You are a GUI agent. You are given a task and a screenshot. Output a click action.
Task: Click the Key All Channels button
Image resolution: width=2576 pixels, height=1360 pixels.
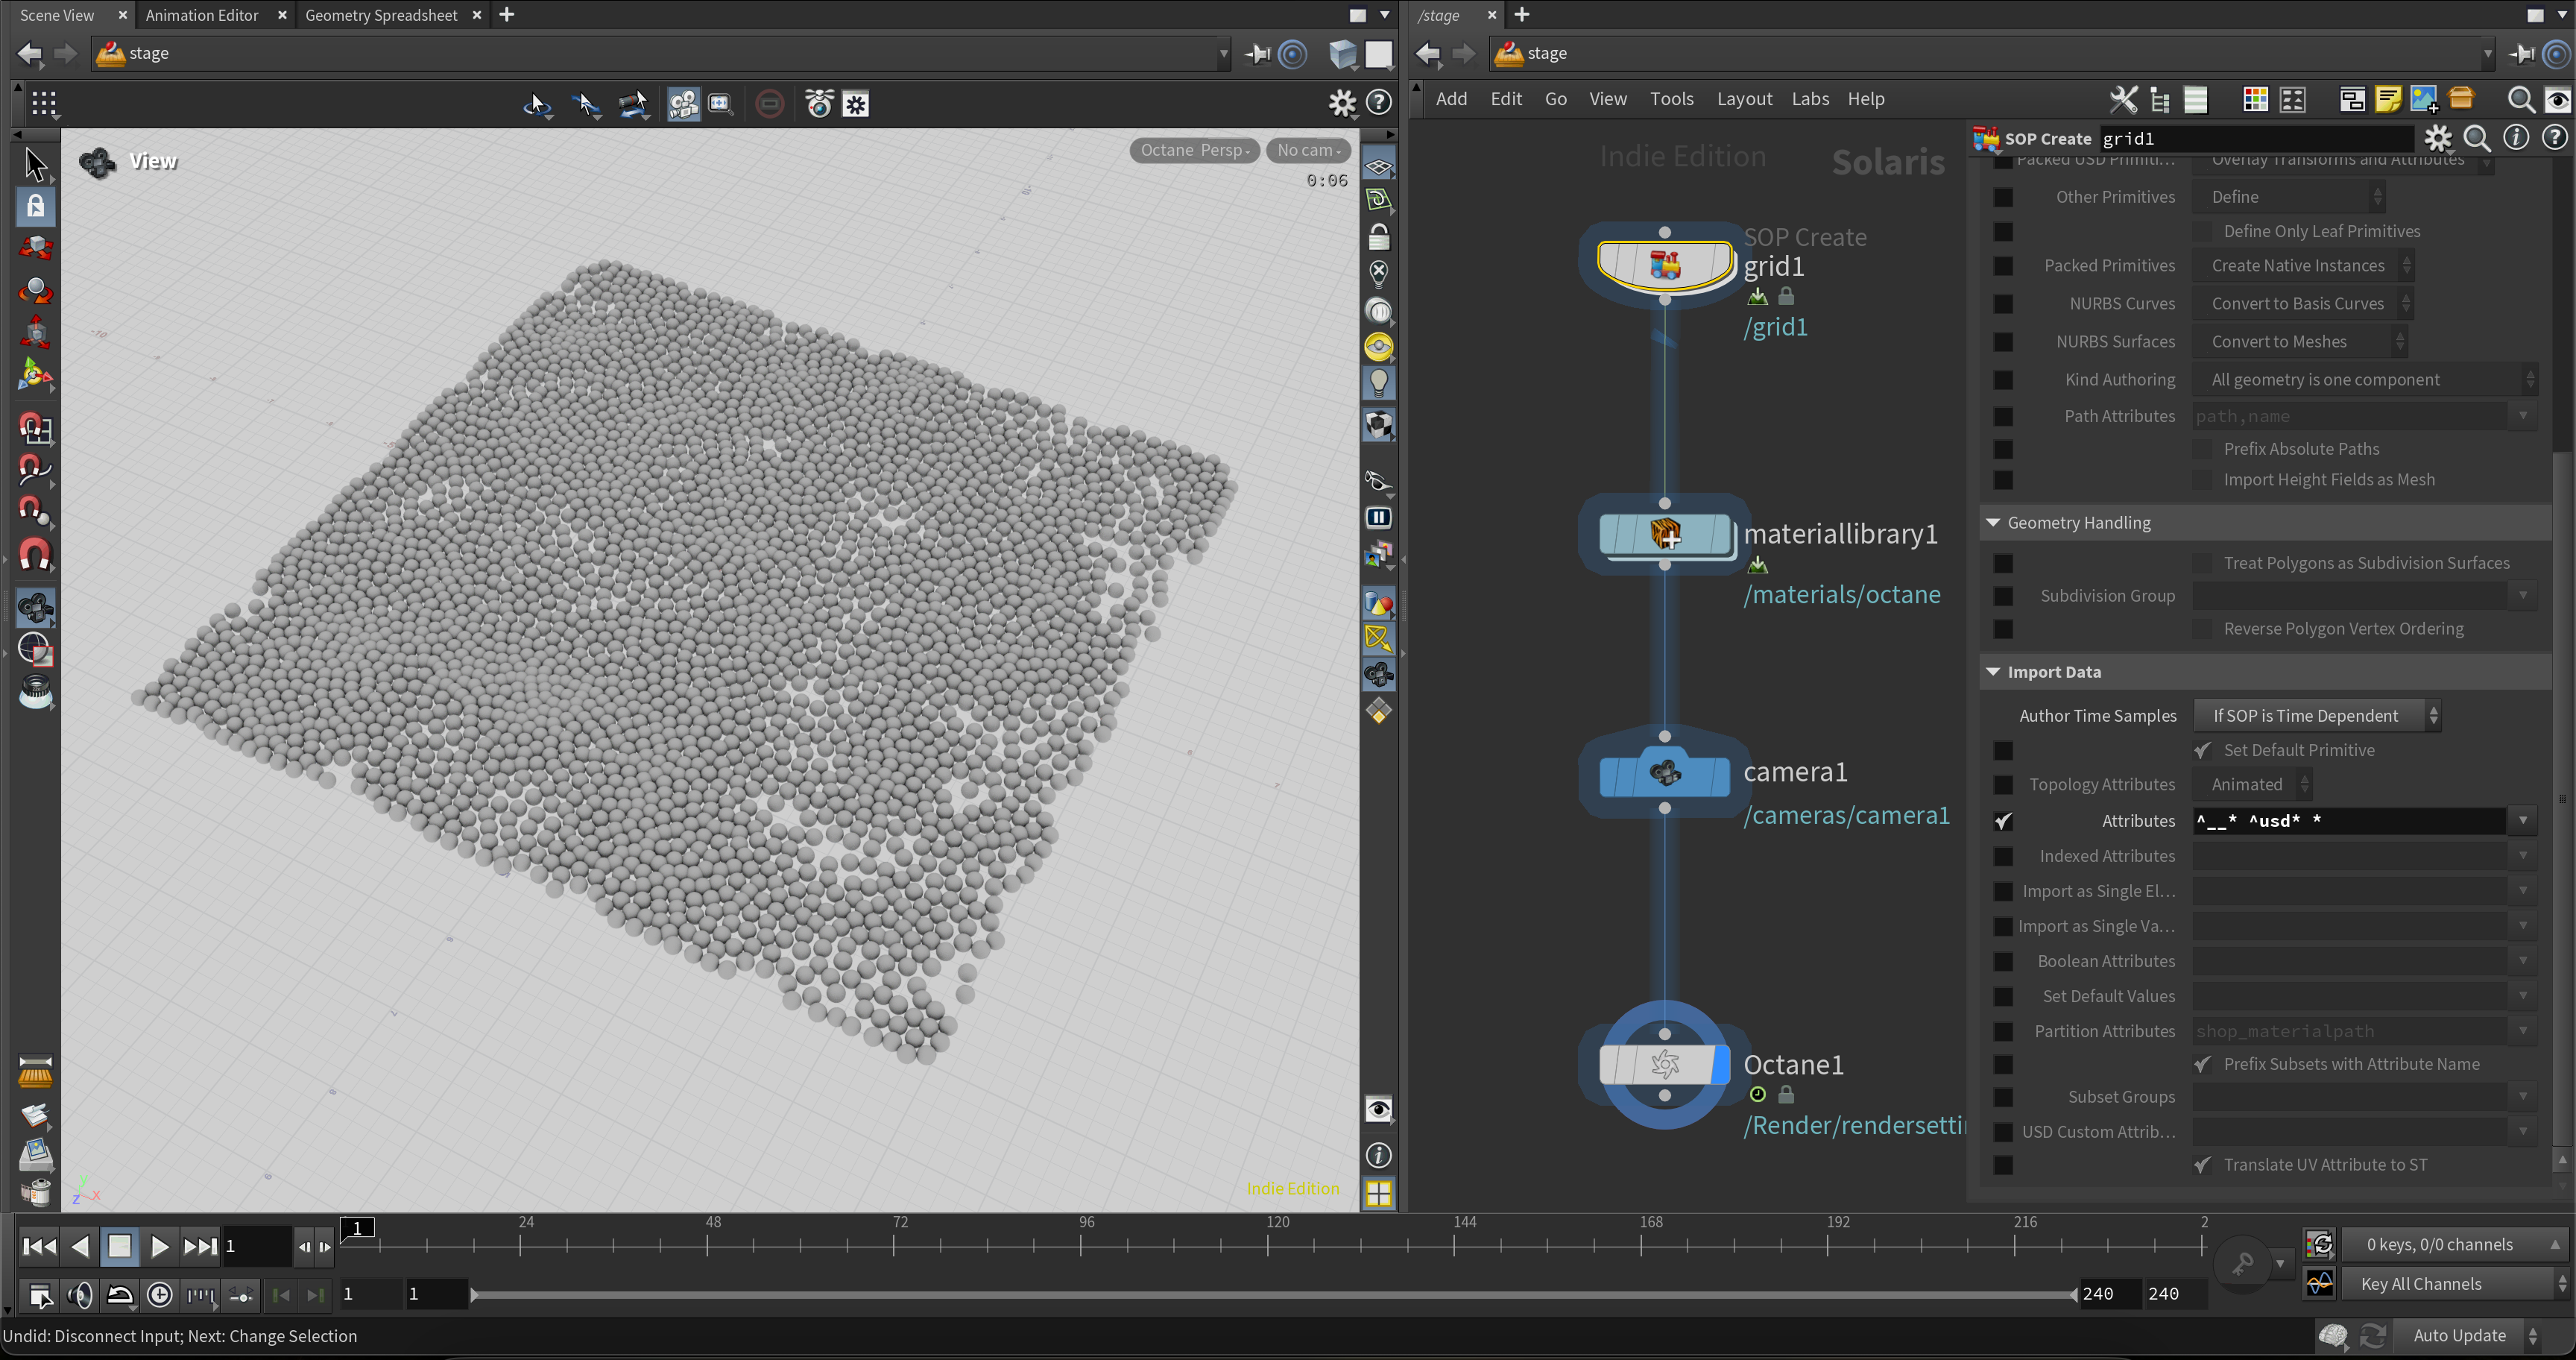(2420, 1284)
